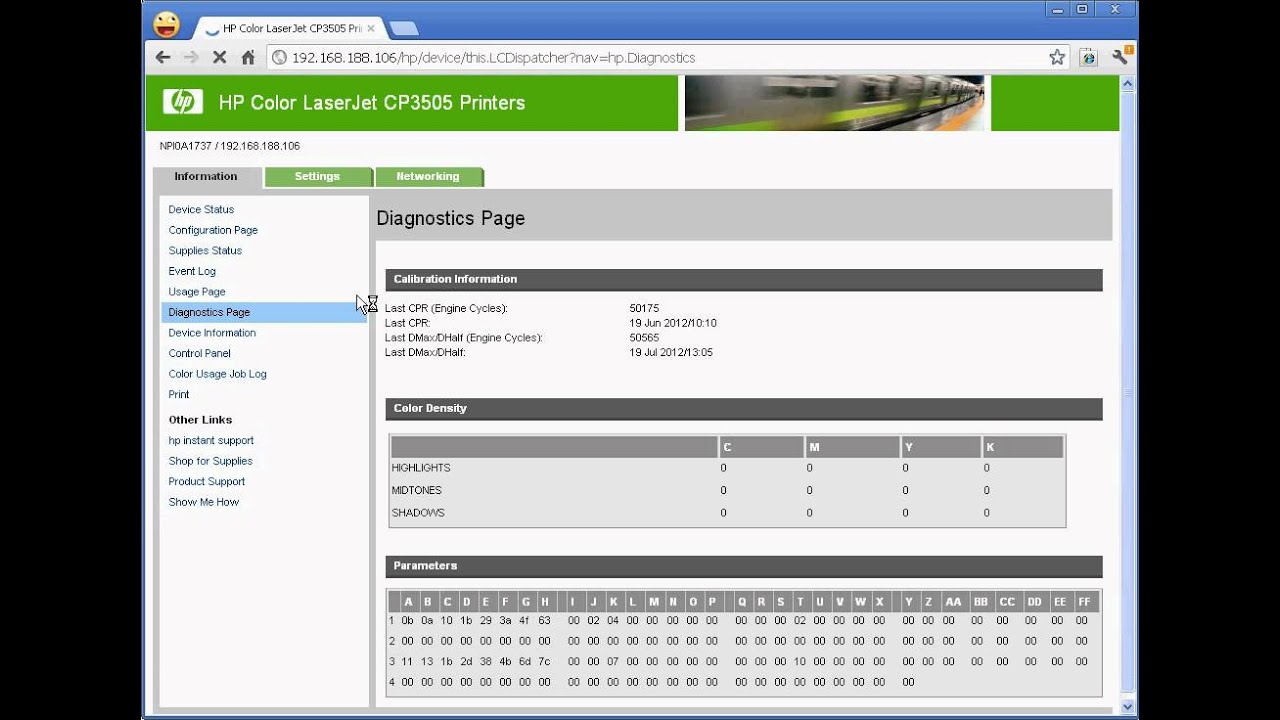Open the Print link in sidebar
This screenshot has width=1280, height=720.
(179, 394)
